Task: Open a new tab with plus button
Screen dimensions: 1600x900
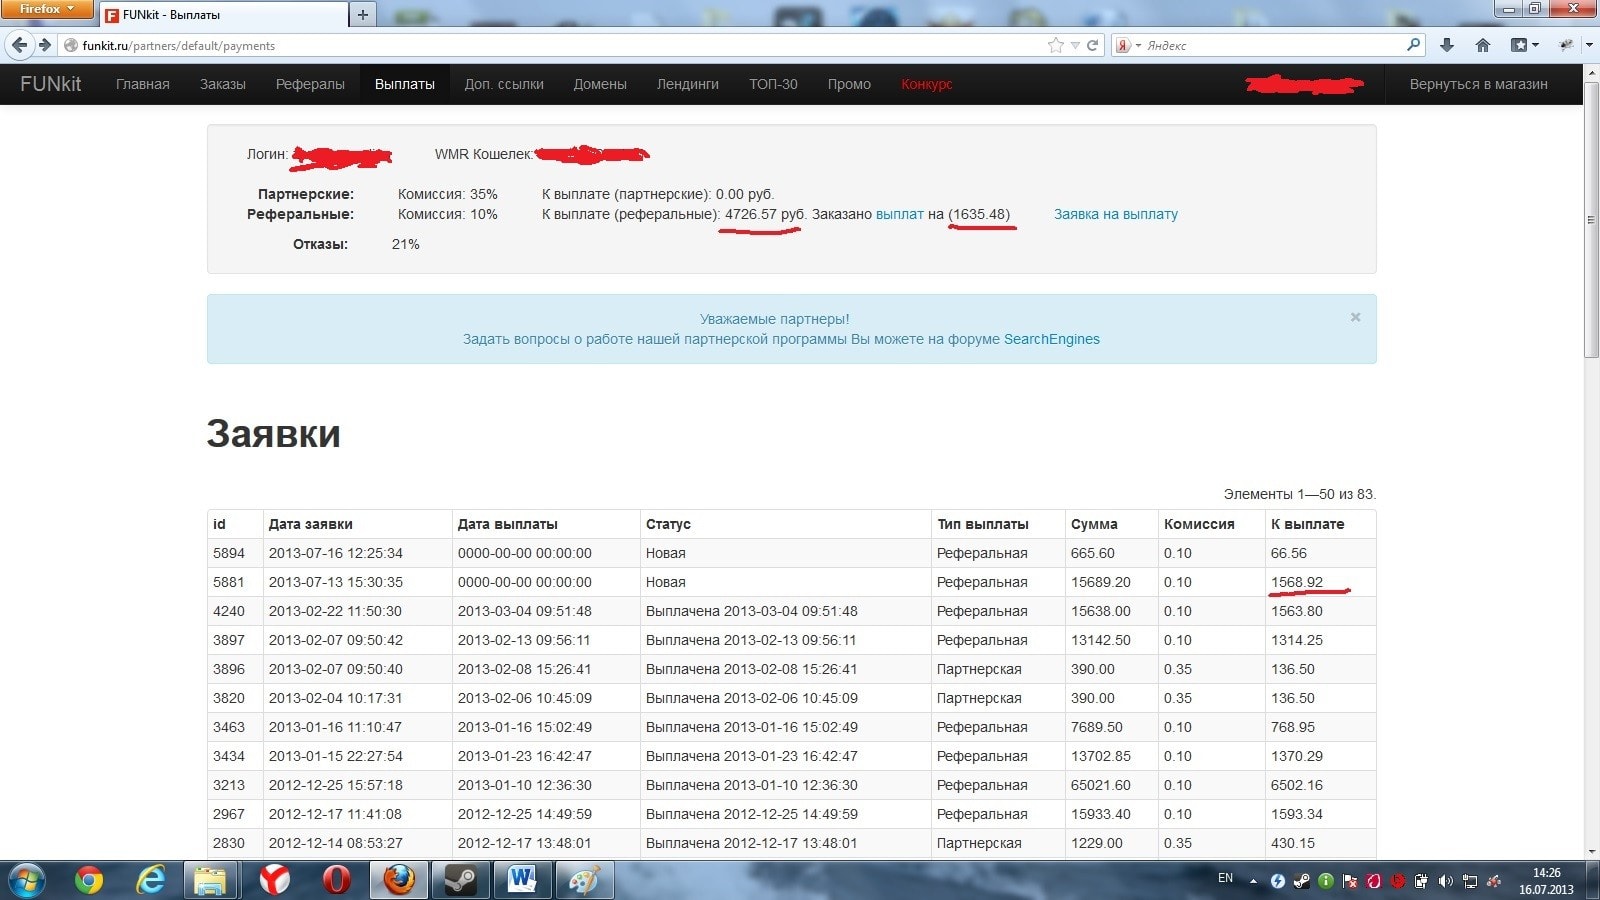Action: pos(363,15)
